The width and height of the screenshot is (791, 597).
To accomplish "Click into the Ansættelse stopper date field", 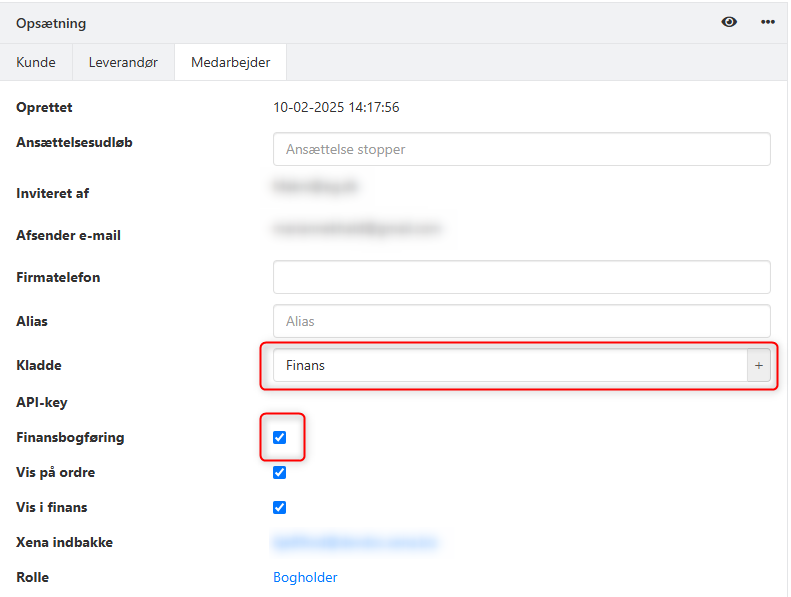I will pos(521,149).
